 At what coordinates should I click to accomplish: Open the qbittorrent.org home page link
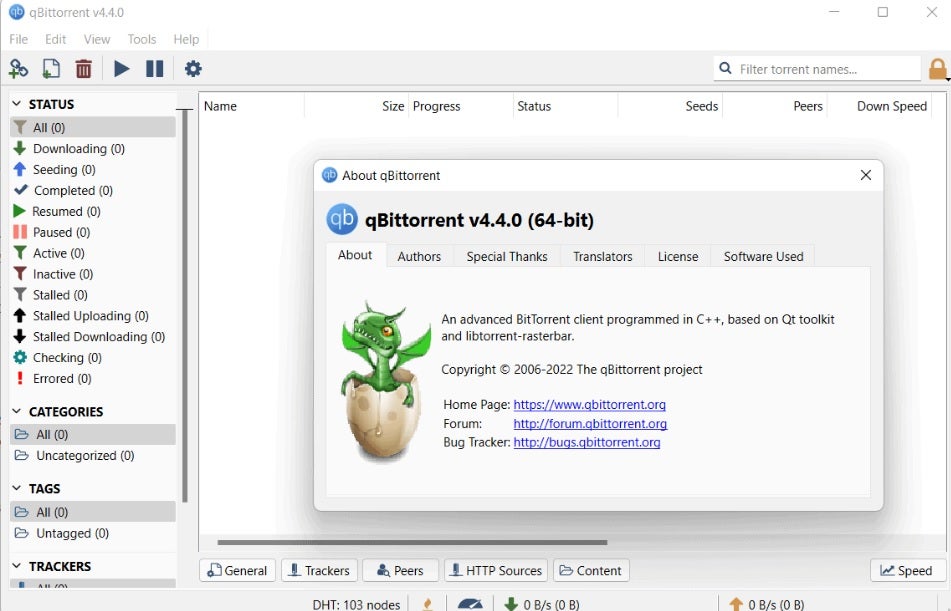589,405
